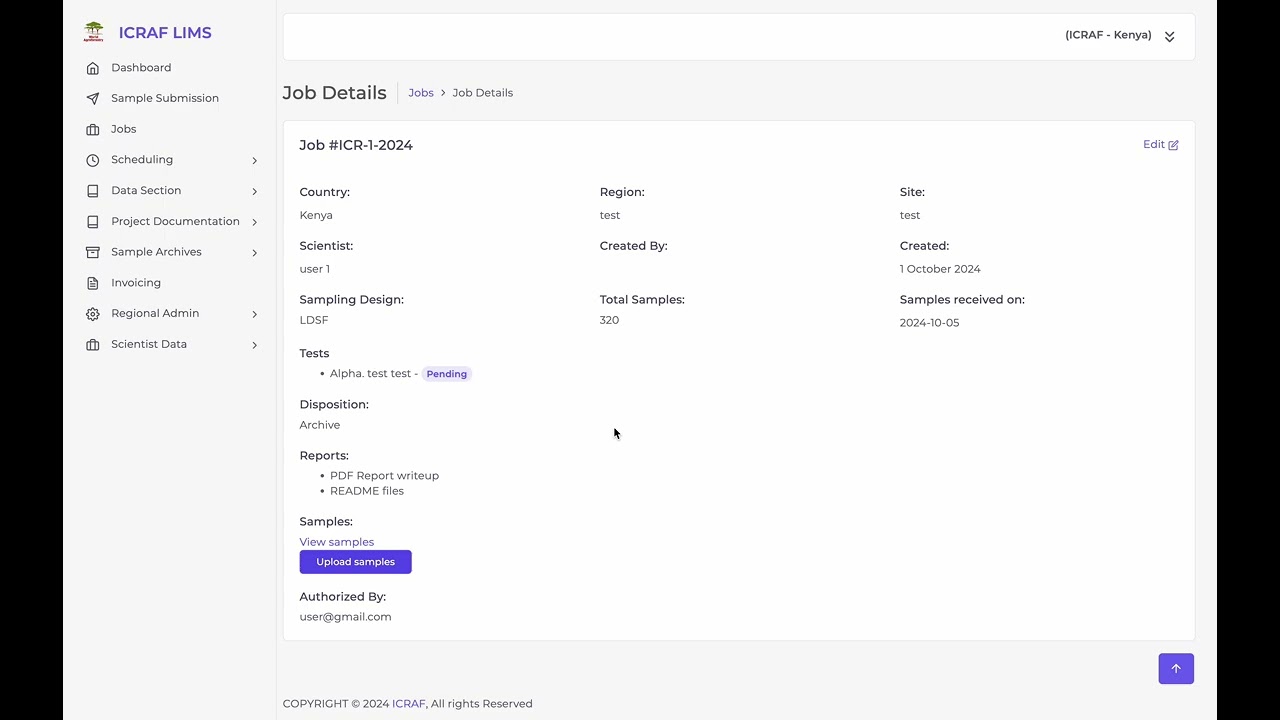Click the Jobs breadcrumb link
This screenshot has width=1280, height=720.
(x=421, y=92)
